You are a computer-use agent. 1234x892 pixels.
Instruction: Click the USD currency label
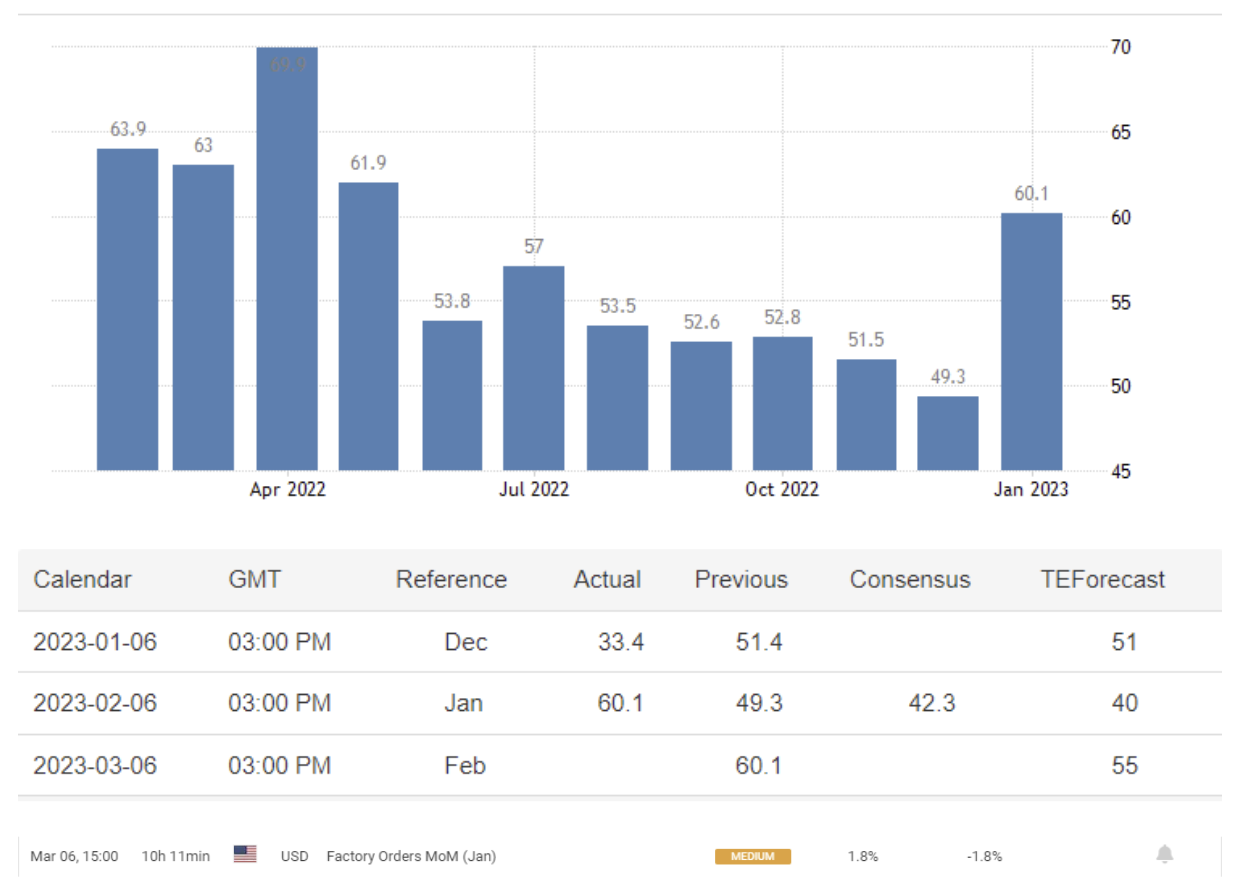[x=294, y=856]
